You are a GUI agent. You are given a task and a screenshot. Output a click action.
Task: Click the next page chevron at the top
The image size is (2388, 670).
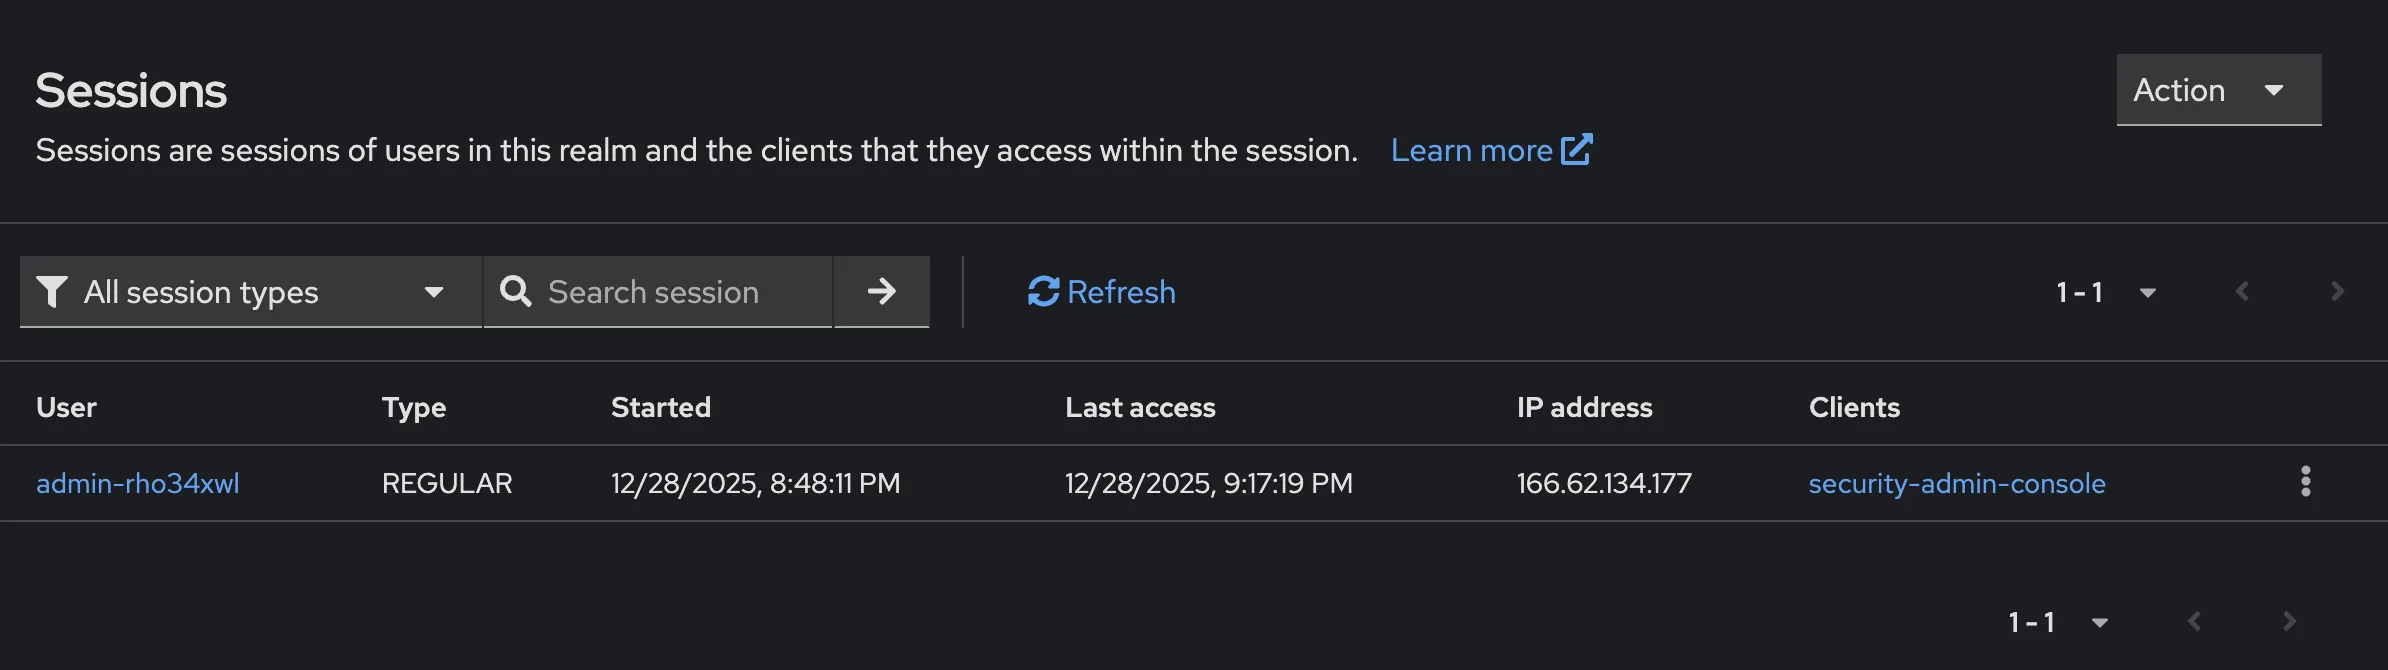pos(2337,291)
